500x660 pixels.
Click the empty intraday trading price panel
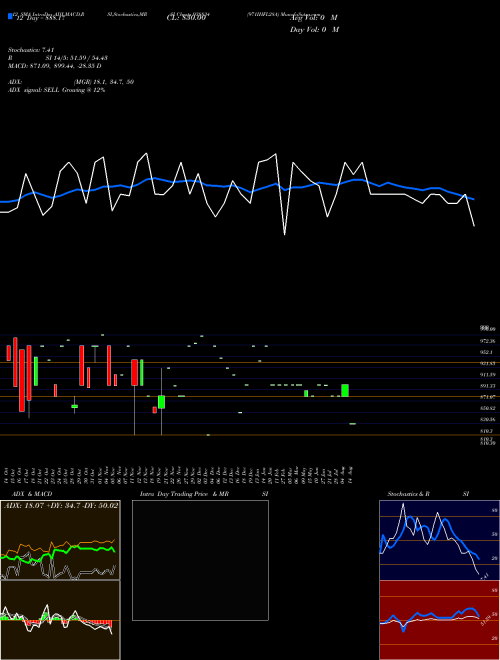pos(200,560)
